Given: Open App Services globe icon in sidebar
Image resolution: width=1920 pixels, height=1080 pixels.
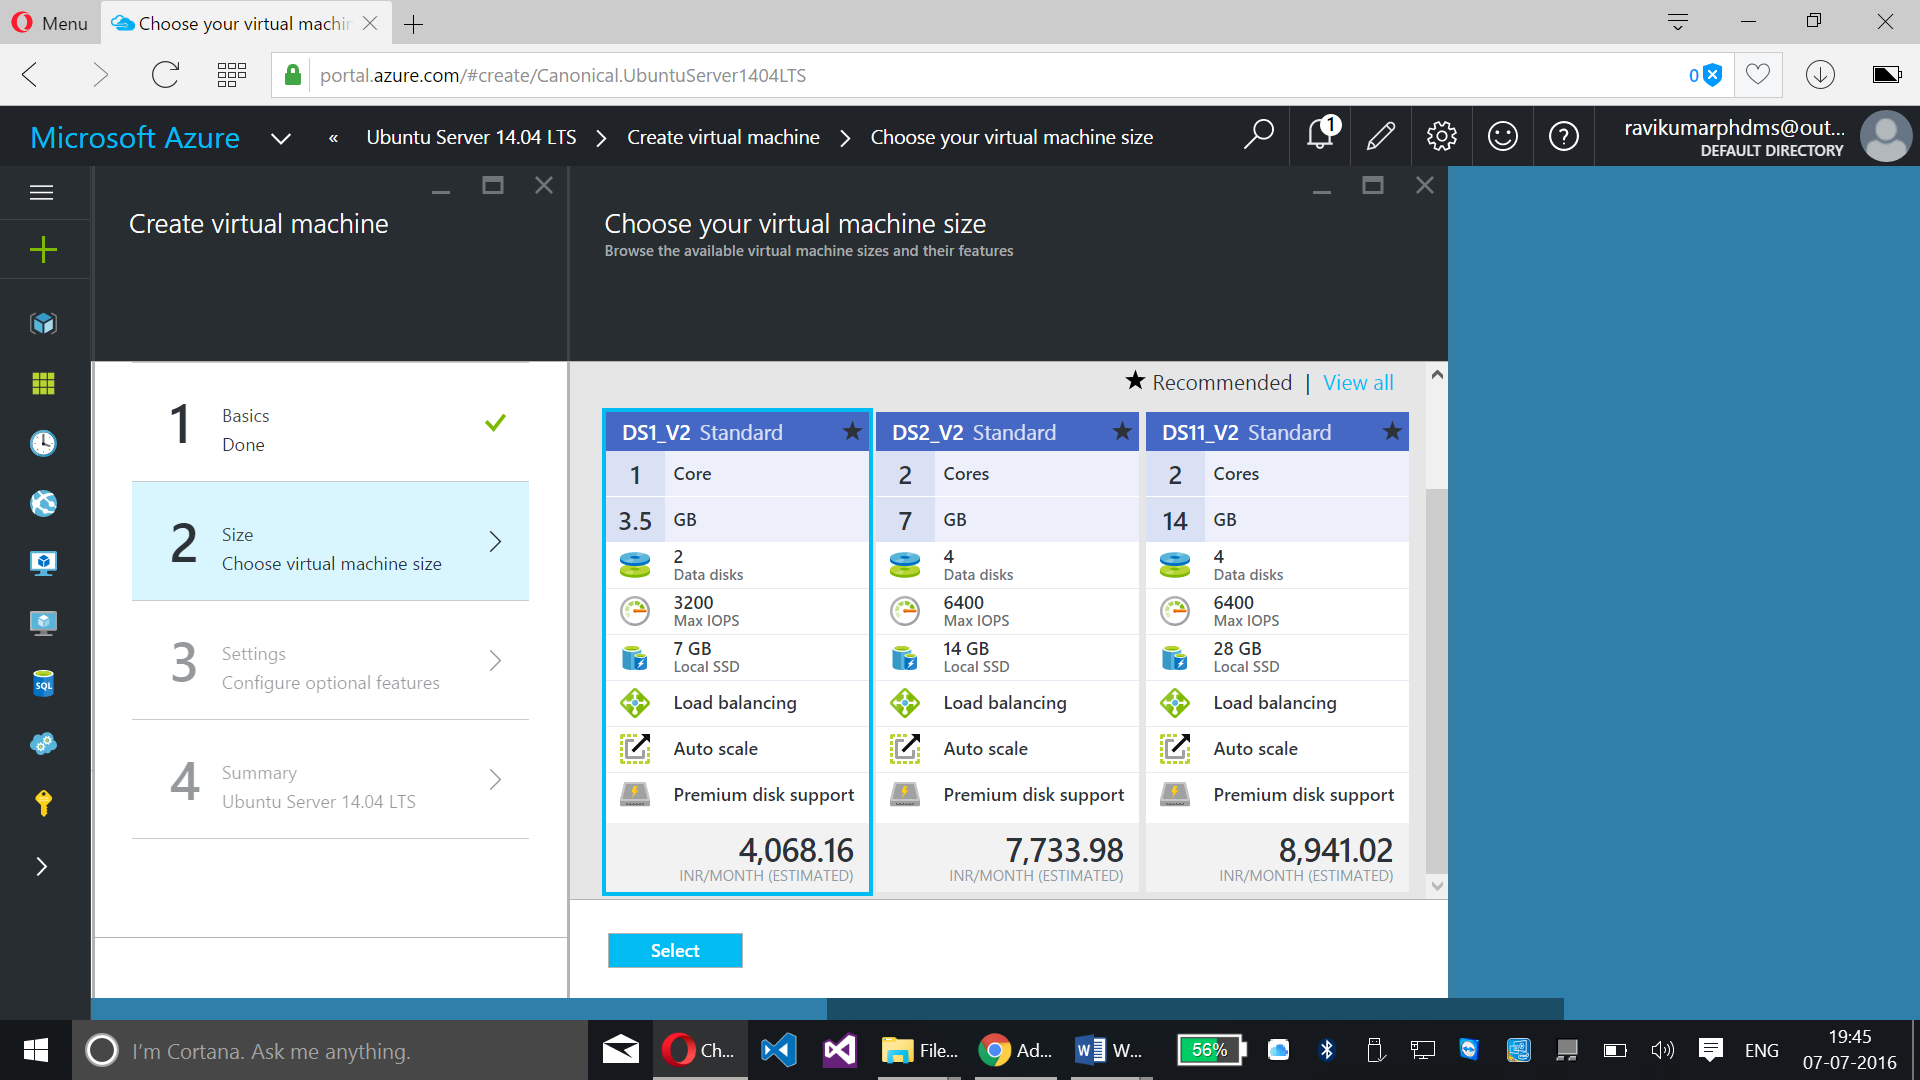Looking at the screenshot, I should [x=43, y=503].
